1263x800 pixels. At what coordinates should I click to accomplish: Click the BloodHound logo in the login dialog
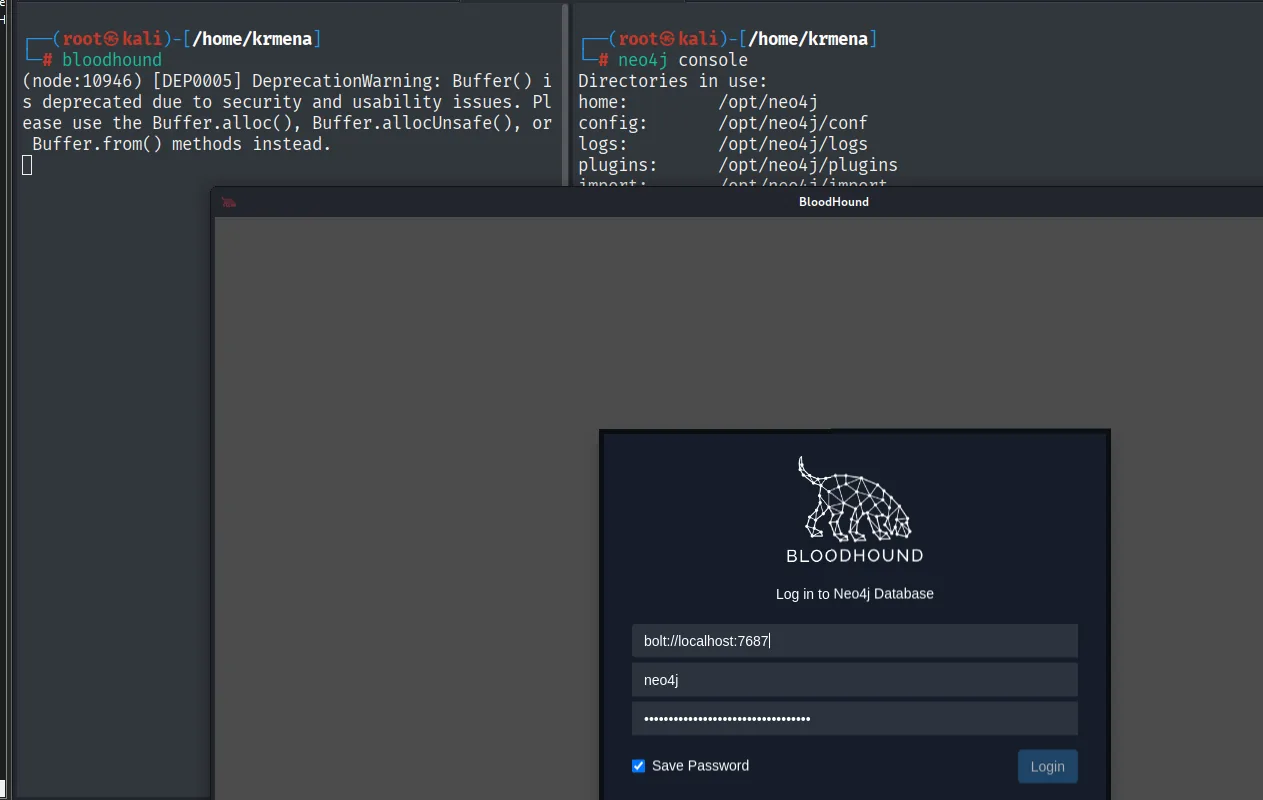854,510
